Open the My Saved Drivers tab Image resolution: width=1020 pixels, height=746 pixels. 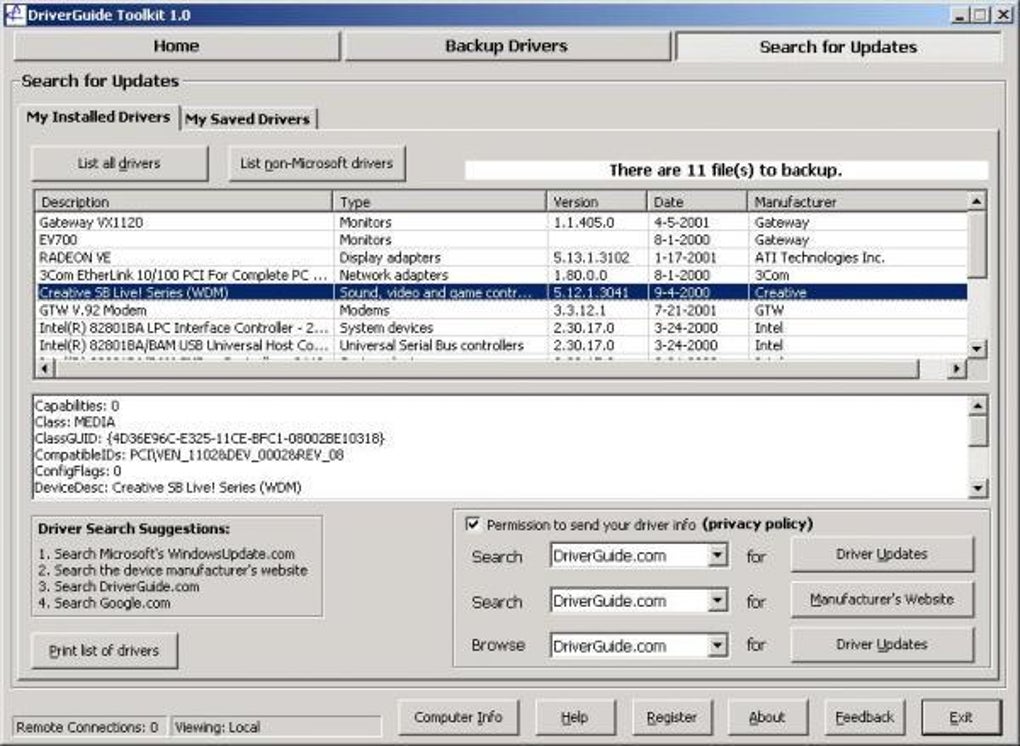click(247, 119)
